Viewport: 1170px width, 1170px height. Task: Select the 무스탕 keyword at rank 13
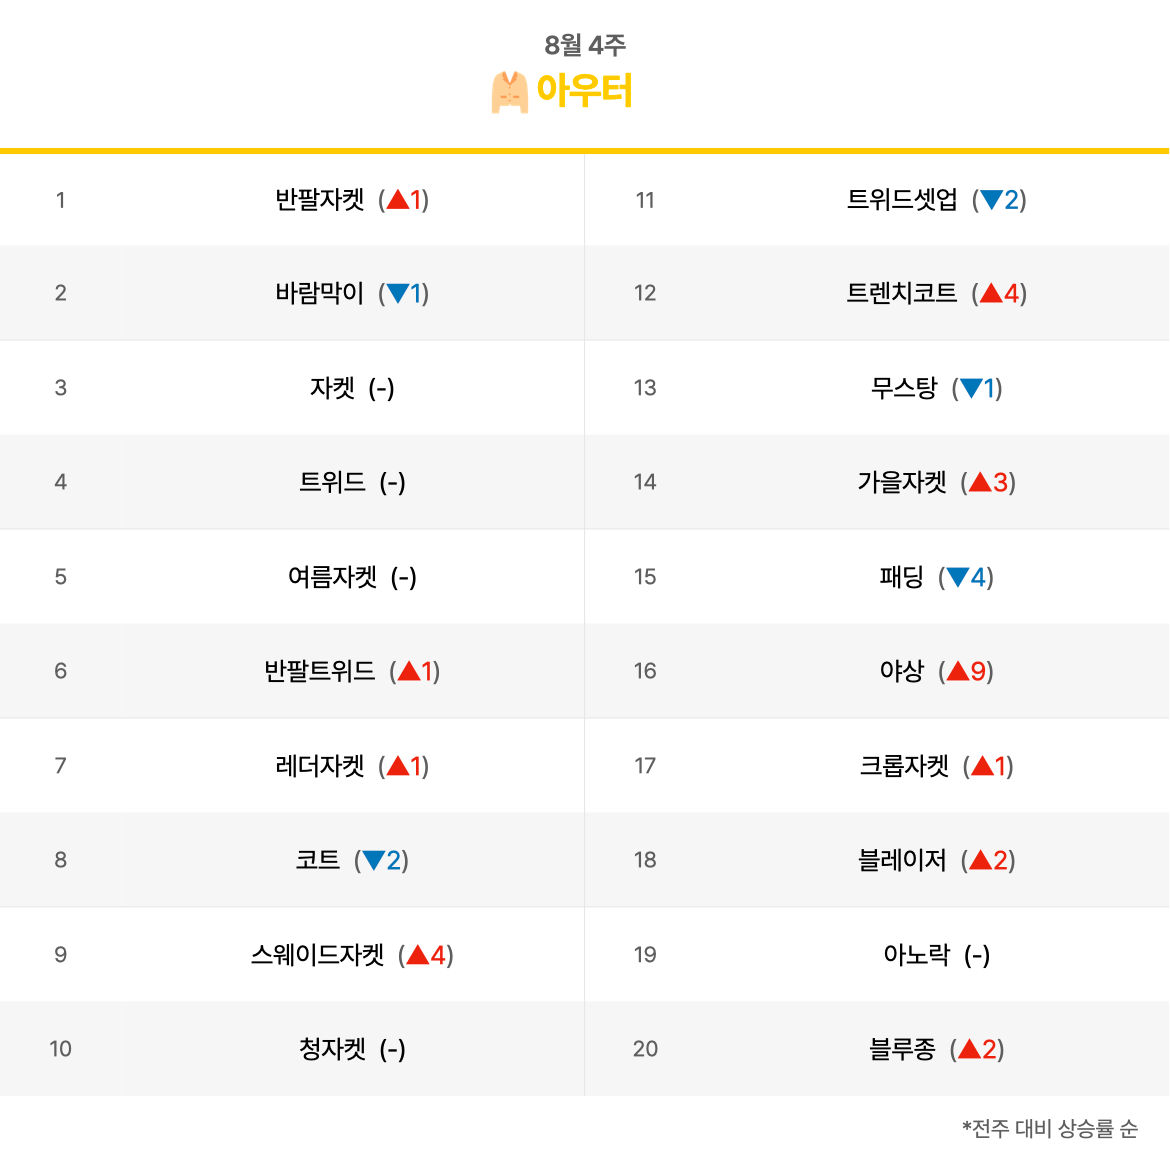(x=904, y=388)
